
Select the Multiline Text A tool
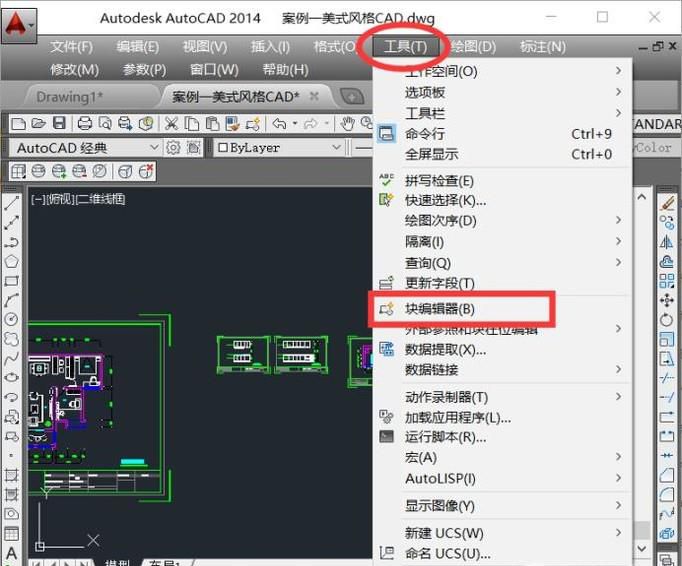click(x=12, y=553)
